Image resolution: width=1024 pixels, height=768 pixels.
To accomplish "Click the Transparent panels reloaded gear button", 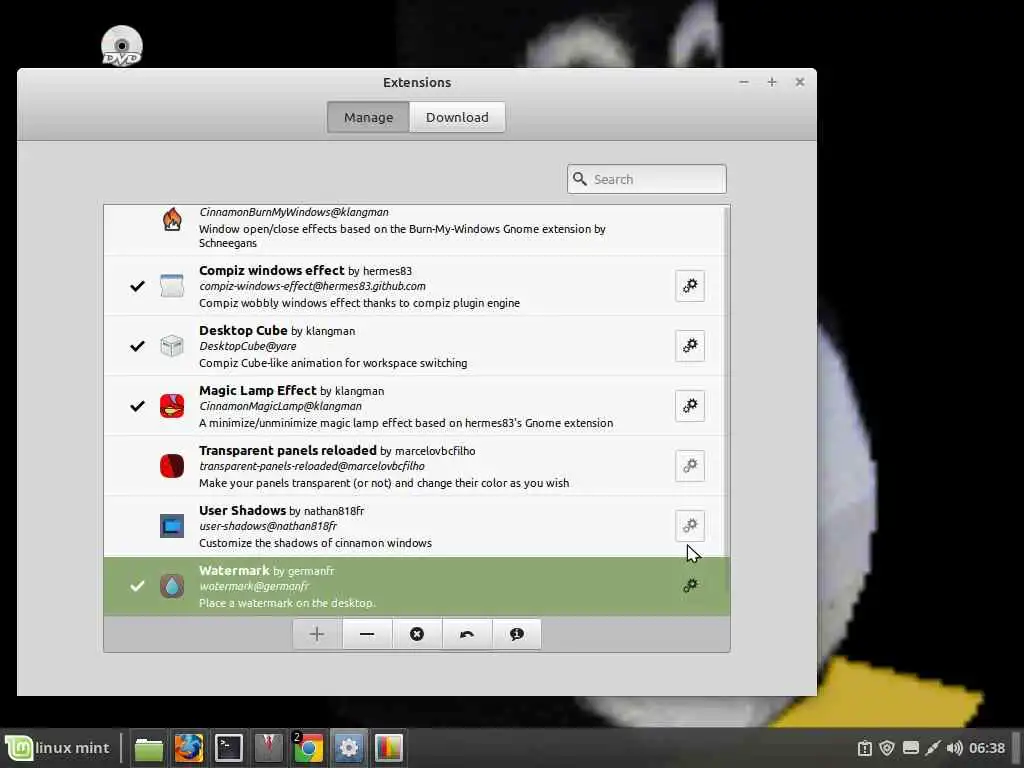I will point(690,466).
